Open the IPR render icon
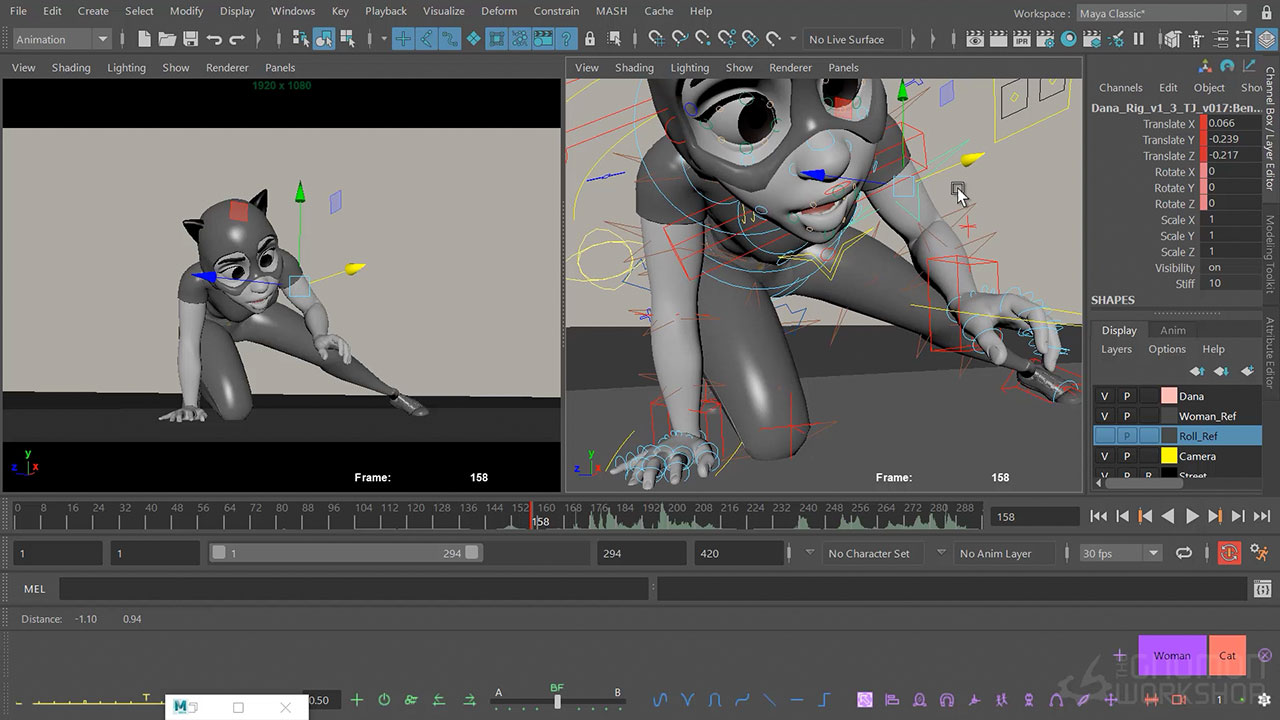Screen dimensions: 1280x720 coord(1024,39)
